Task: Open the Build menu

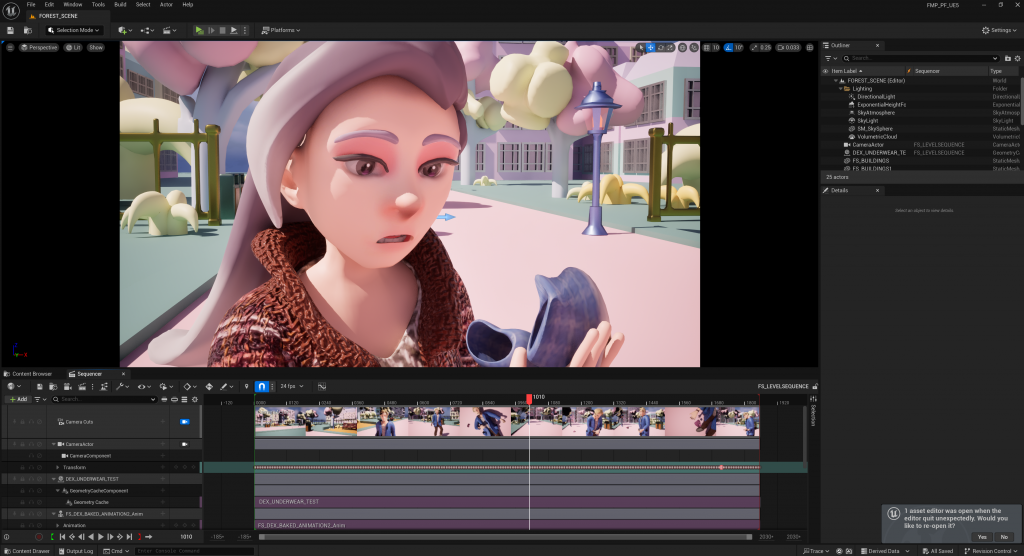Action: pyautogui.click(x=120, y=5)
